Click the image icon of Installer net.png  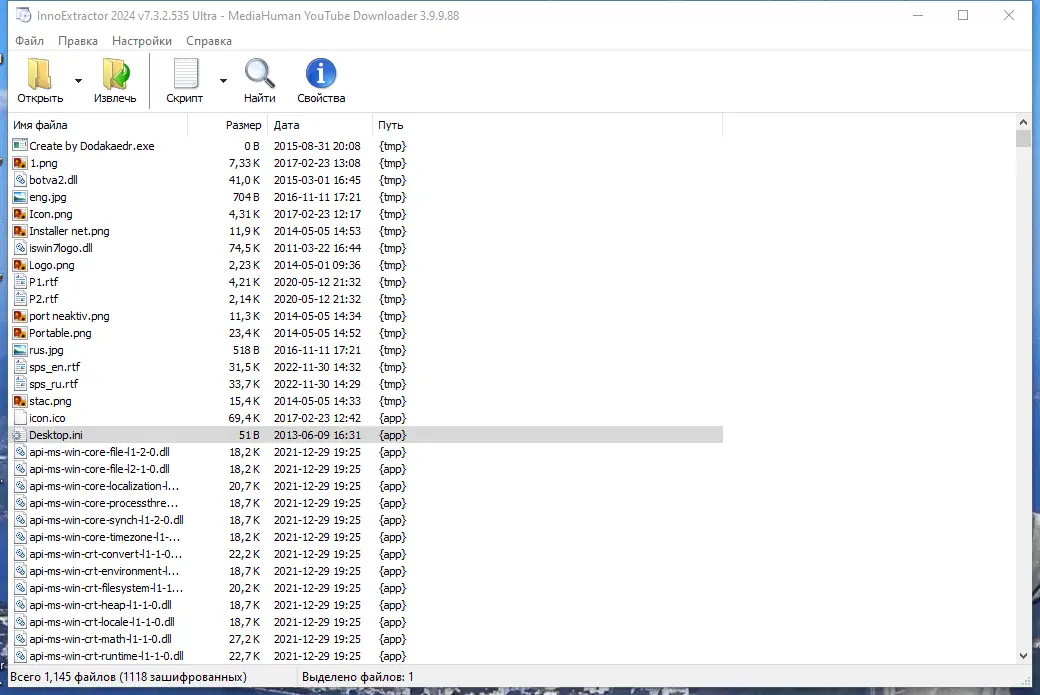pos(20,231)
